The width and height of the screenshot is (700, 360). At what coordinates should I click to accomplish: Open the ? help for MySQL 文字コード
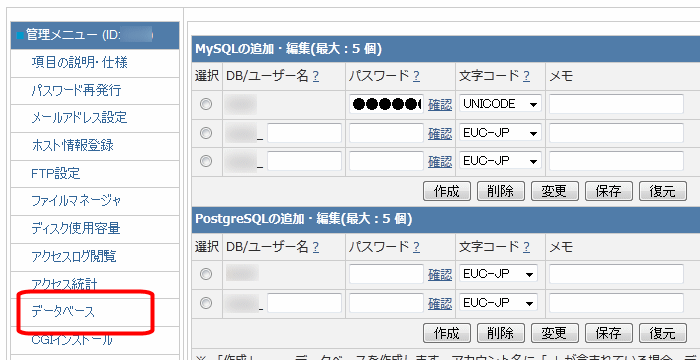point(526,76)
